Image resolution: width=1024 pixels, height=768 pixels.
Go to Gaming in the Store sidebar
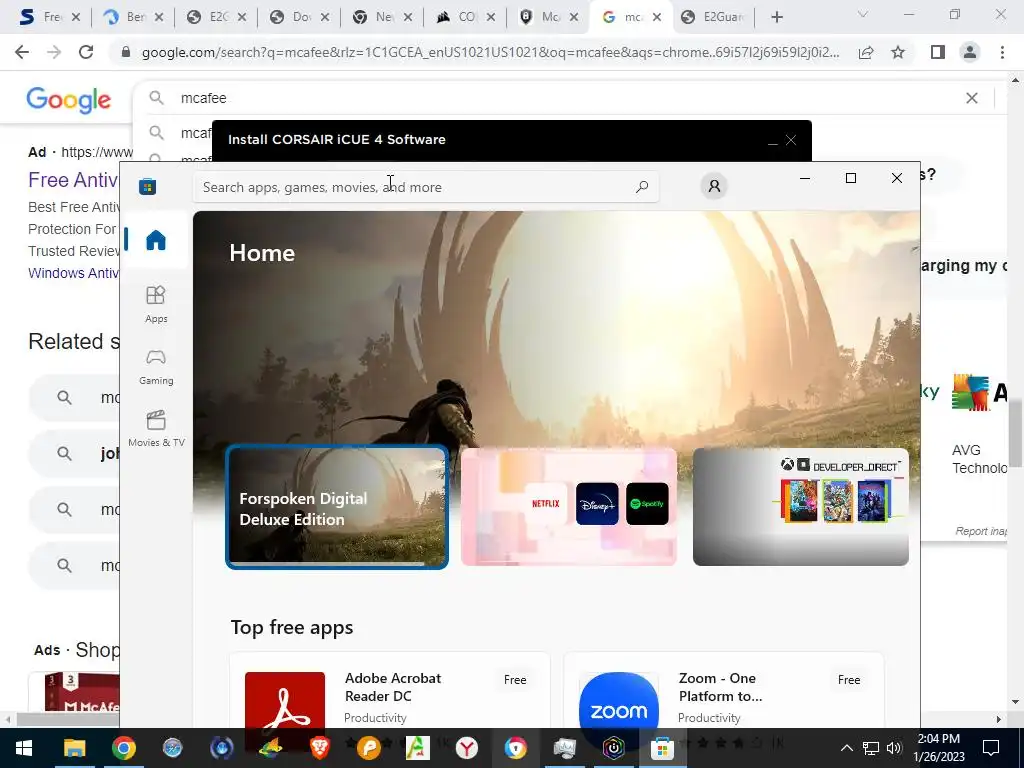point(156,366)
